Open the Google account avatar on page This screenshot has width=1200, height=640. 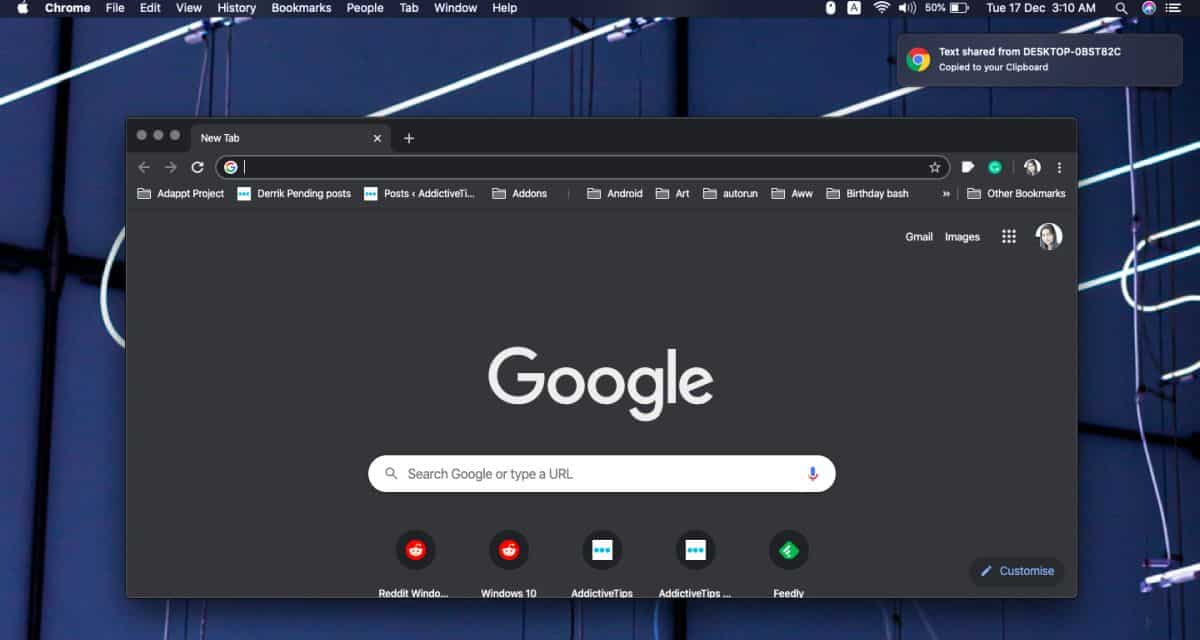coord(1049,236)
